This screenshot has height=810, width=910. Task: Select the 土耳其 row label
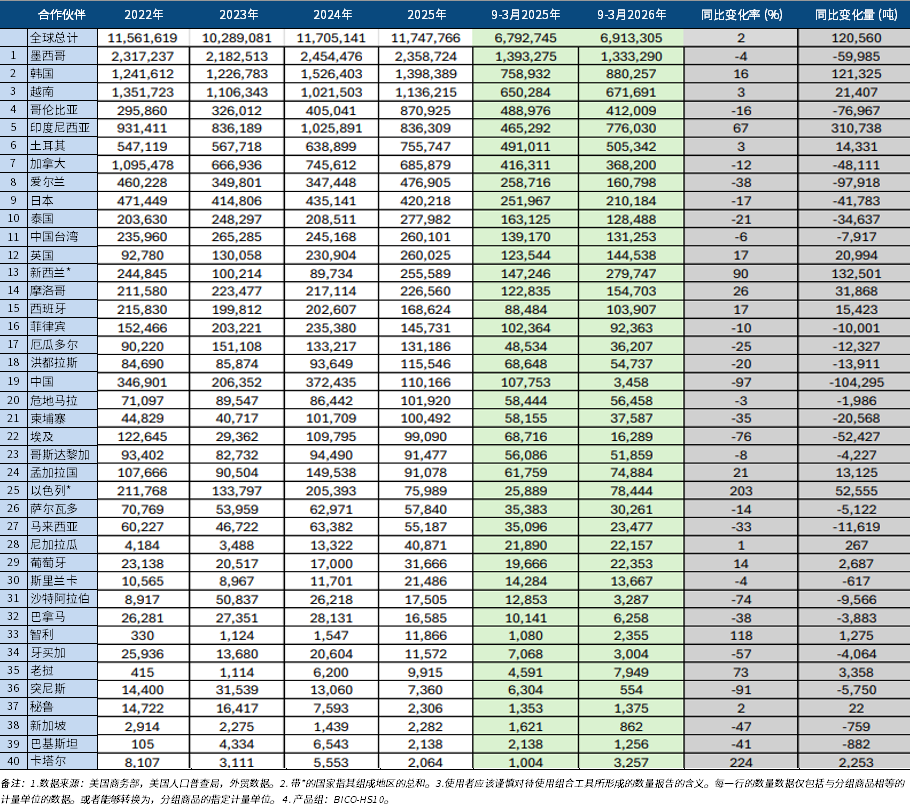point(48,146)
